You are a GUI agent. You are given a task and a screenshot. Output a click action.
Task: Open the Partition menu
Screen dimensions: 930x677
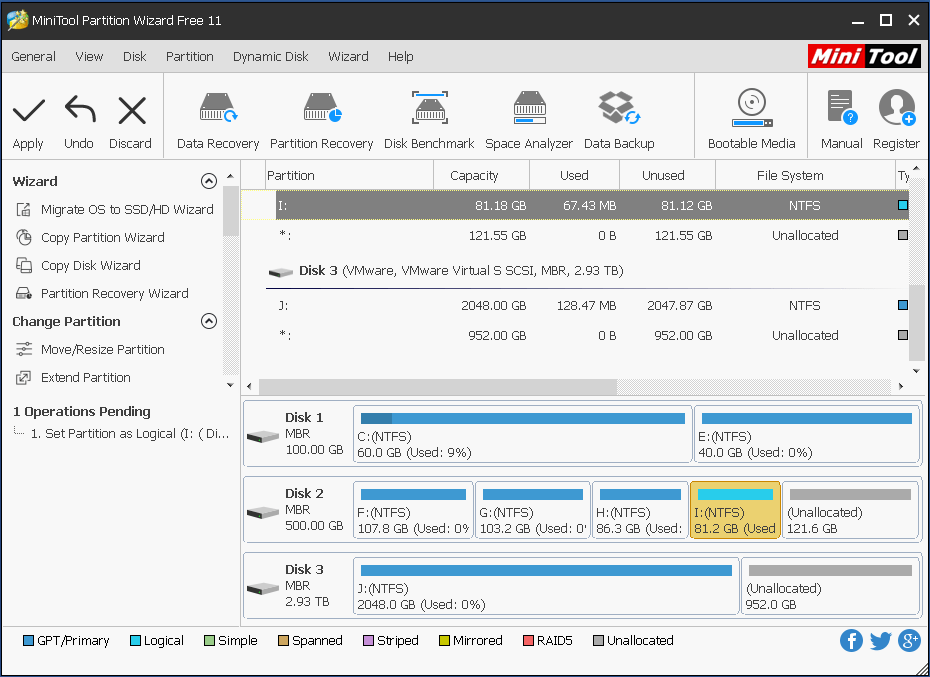pos(189,57)
